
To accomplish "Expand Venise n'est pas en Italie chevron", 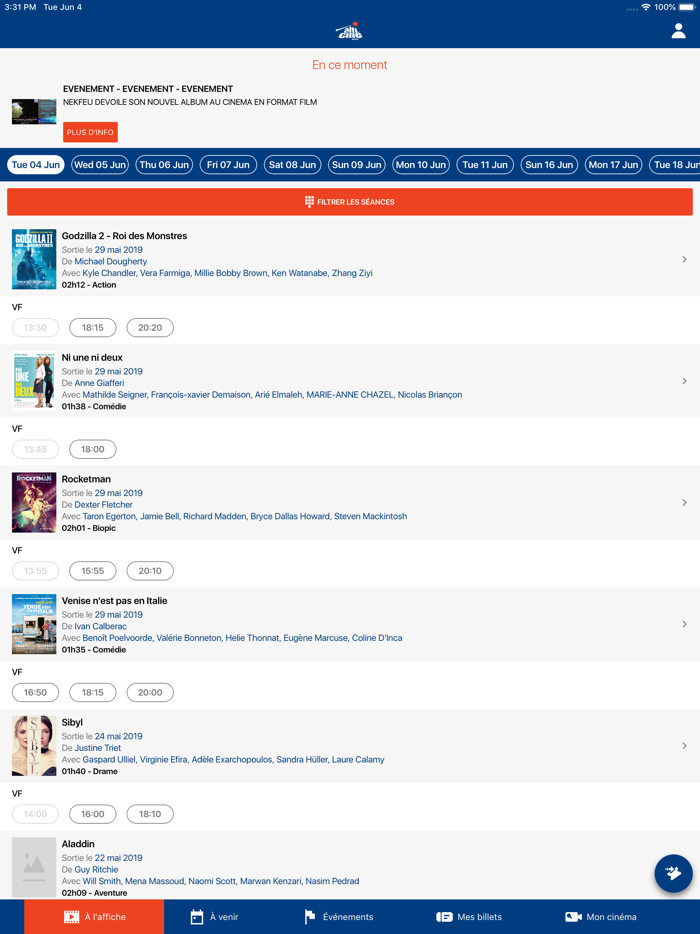I will coord(685,624).
